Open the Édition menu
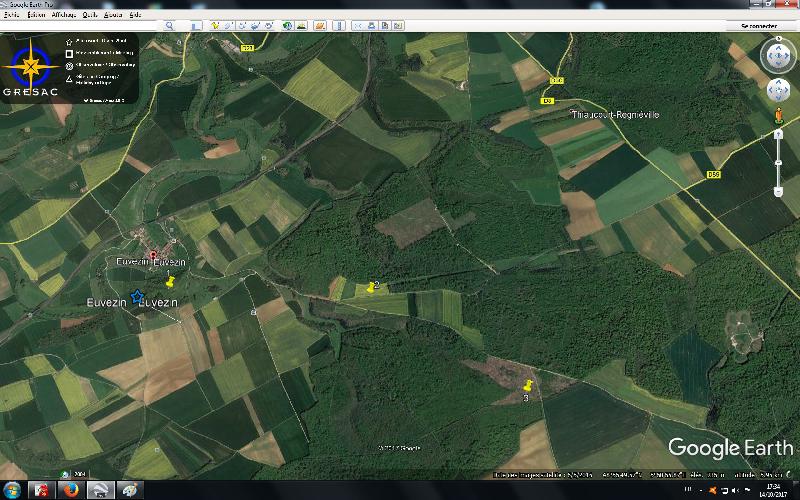800x500 pixels. pos(36,15)
